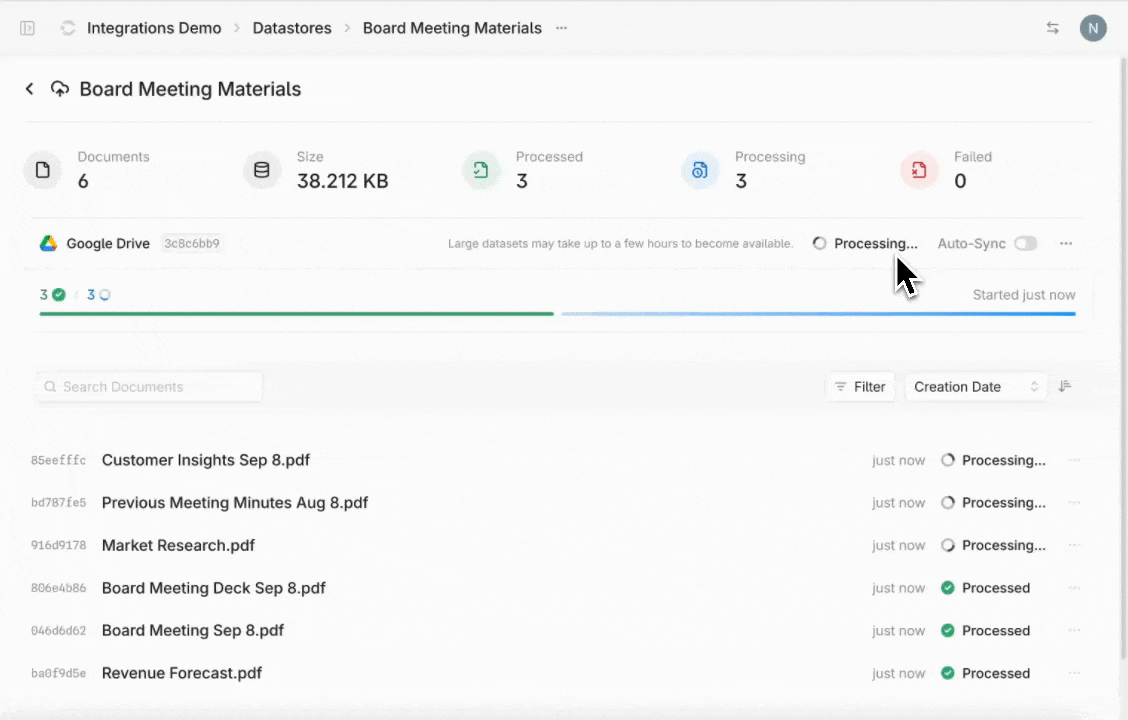Click the Failed documents icon
The height and width of the screenshot is (720, 1128).
coord(919,170)
